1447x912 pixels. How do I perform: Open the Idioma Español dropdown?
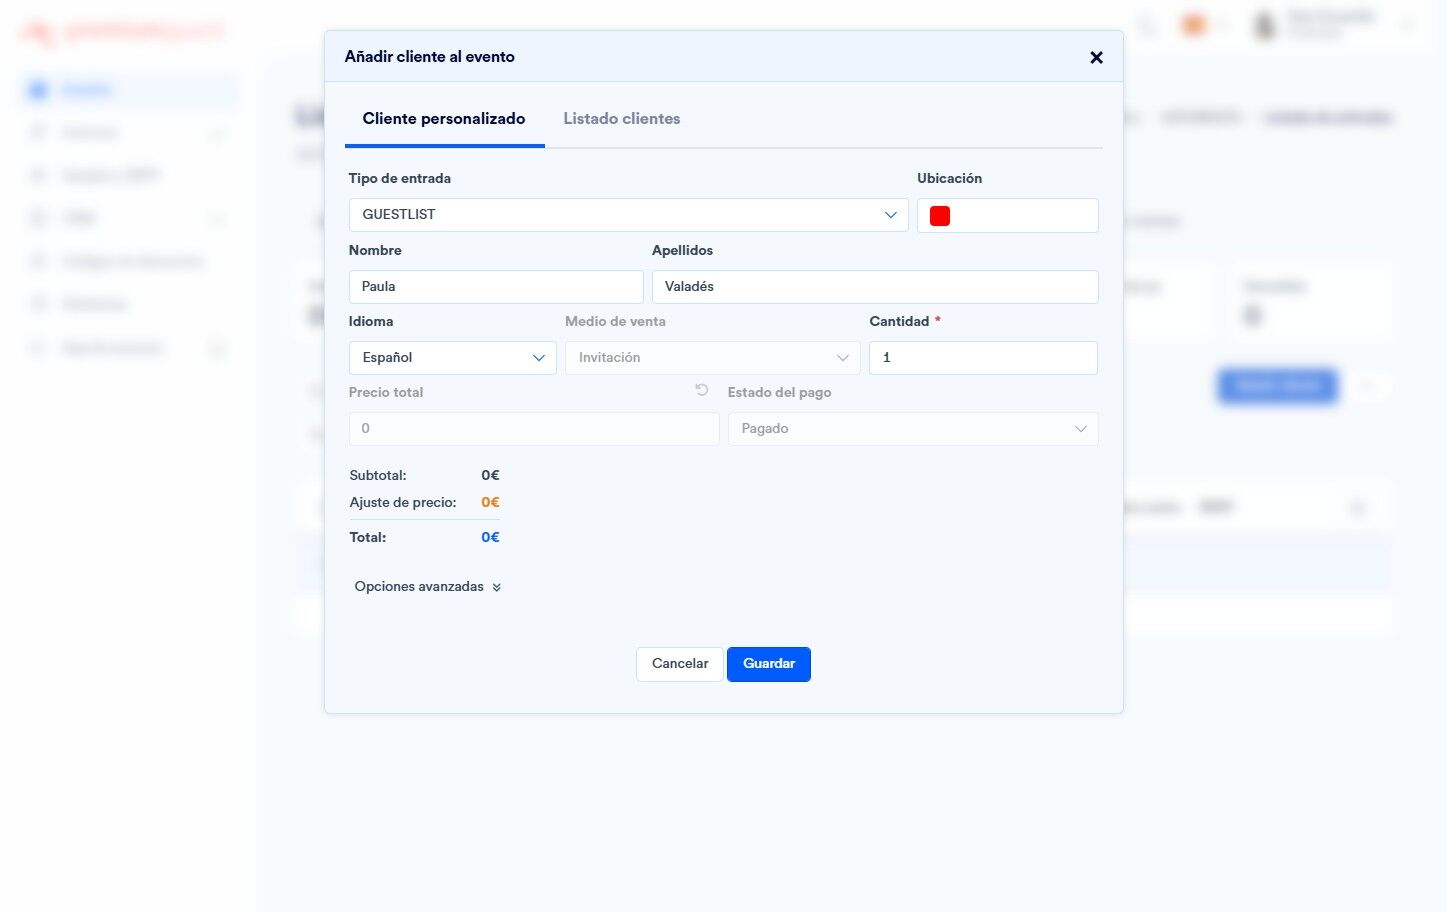[452, 358]
